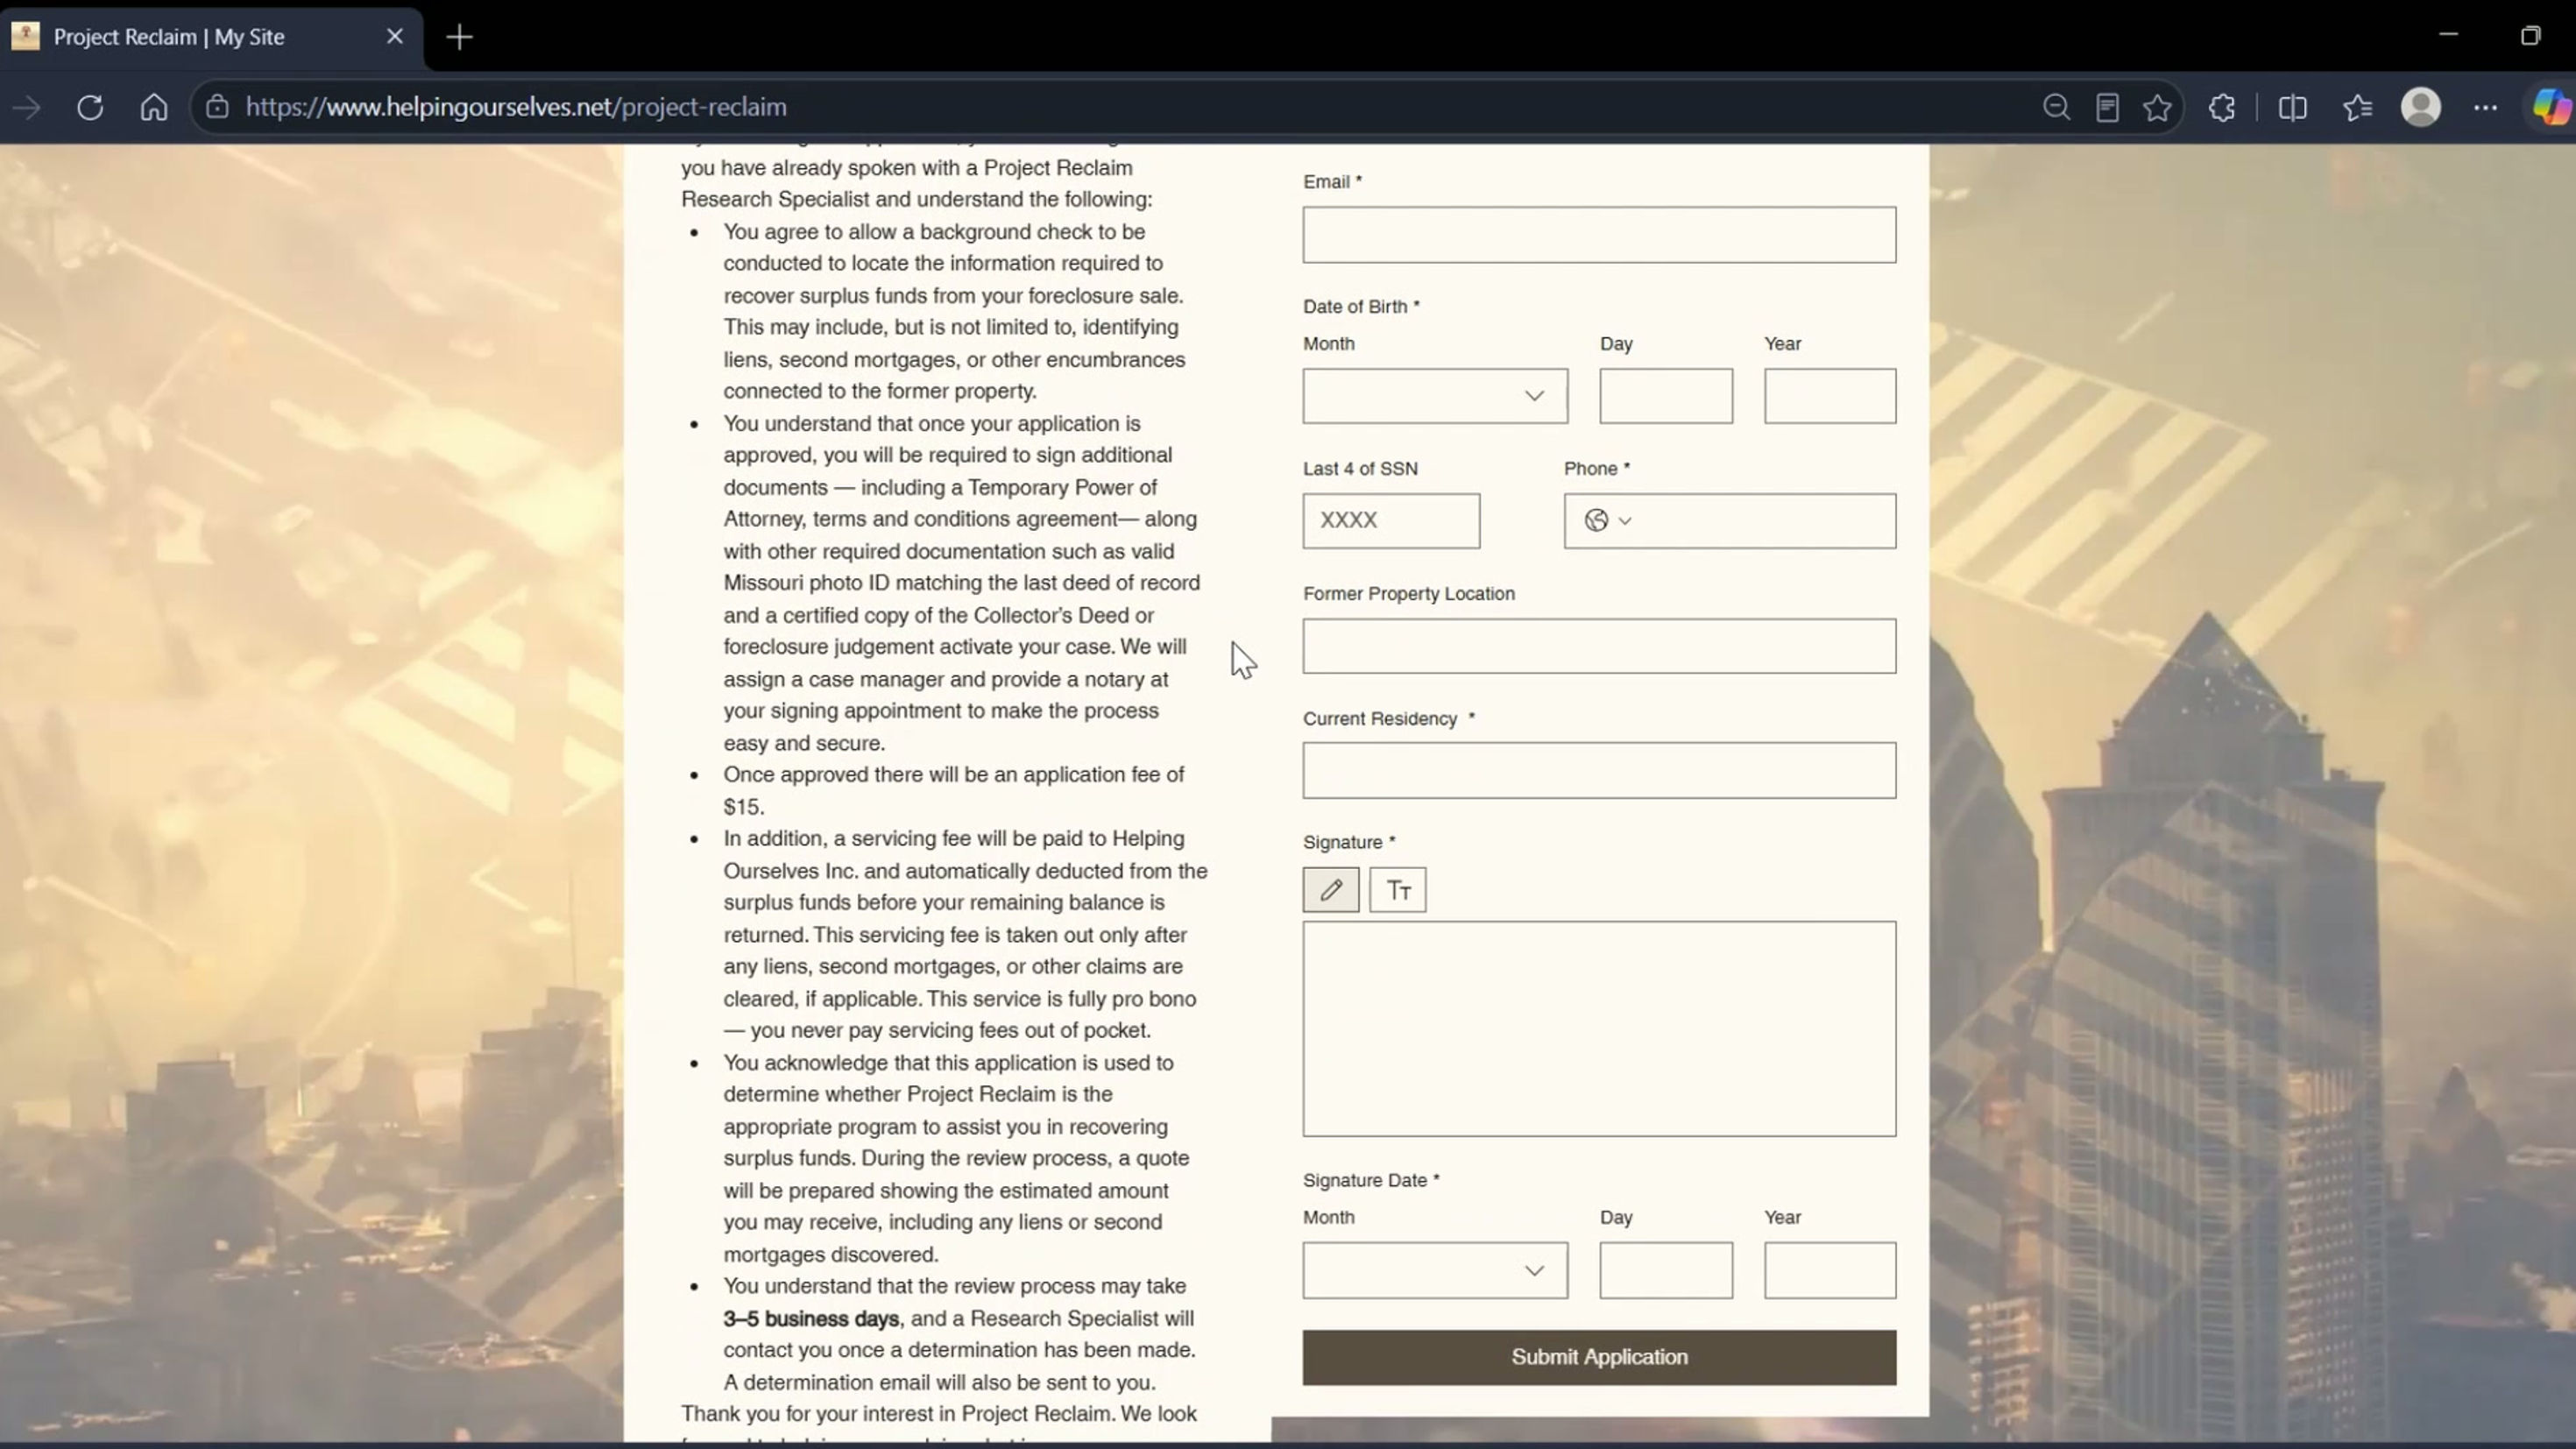Click Date of Birth Day field
Image resolution: width=2576 pixels, height=1449 pixels.
1666,396
